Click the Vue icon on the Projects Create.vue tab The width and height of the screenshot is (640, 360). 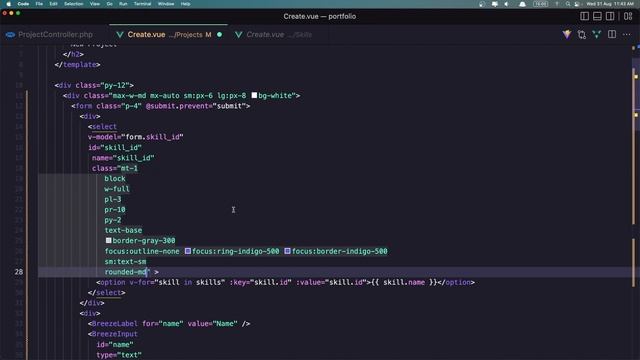[x=120, y=35]
